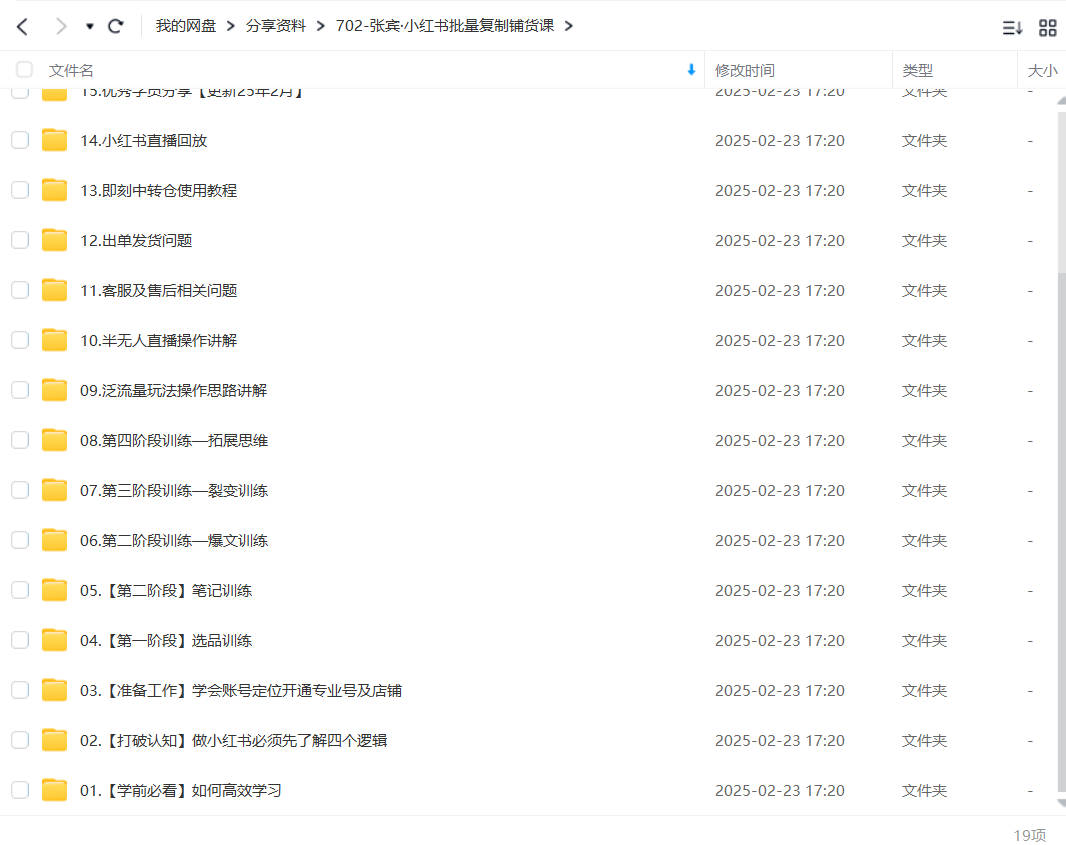Select checkbox of 02.【打破认知】 folder
1066x845 pixels.
coord(20,740)
